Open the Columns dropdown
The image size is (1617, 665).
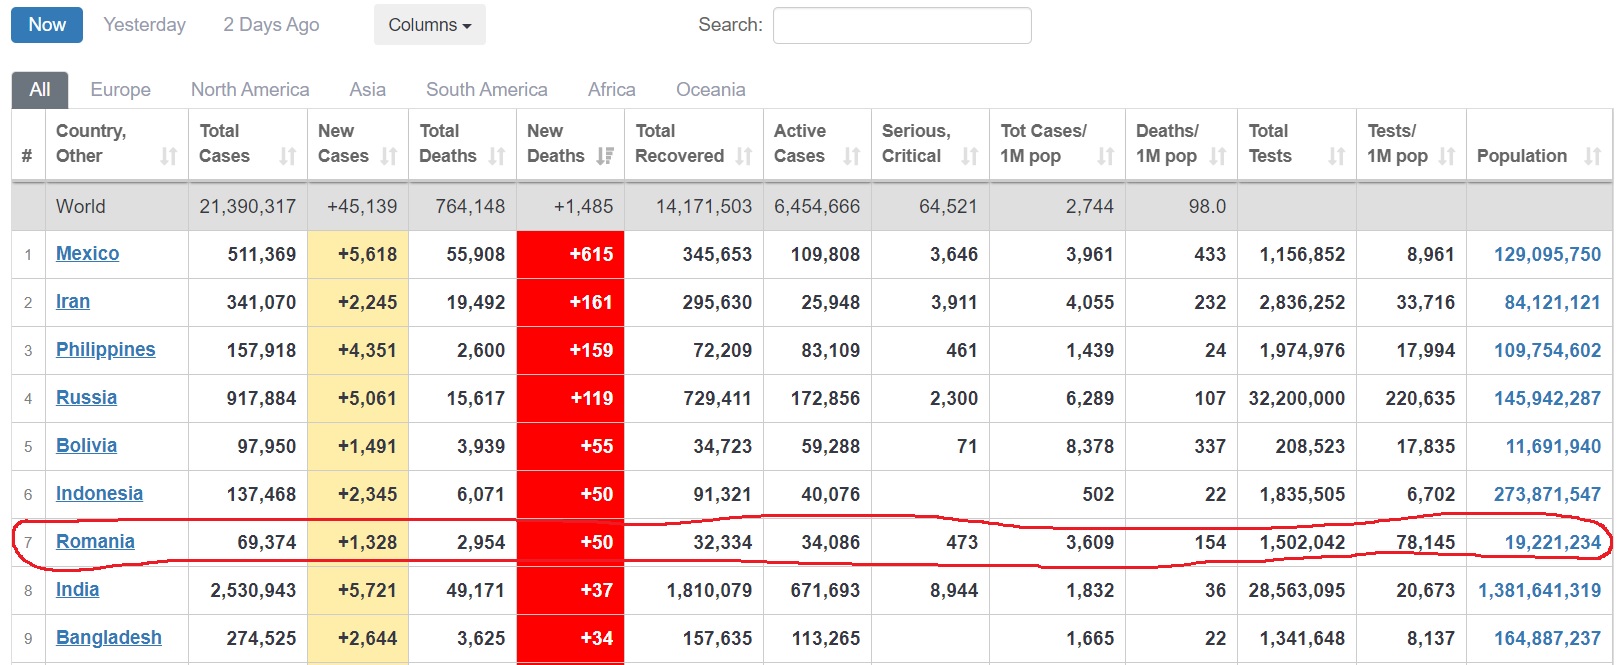coord(429,25)
